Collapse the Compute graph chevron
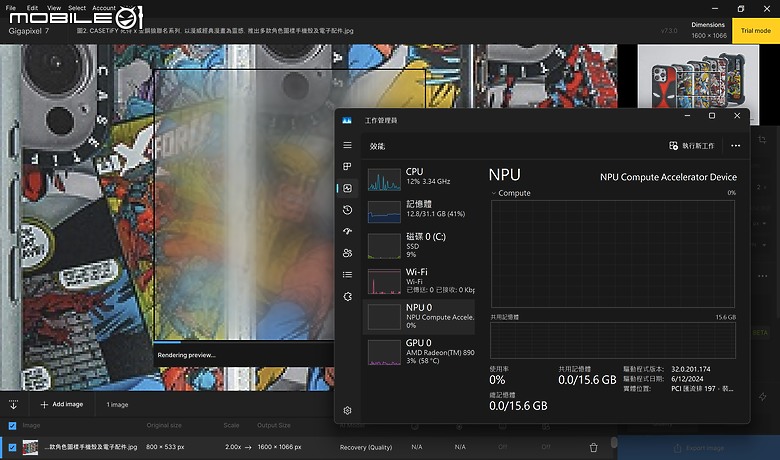780x460 pixels. 493,193
